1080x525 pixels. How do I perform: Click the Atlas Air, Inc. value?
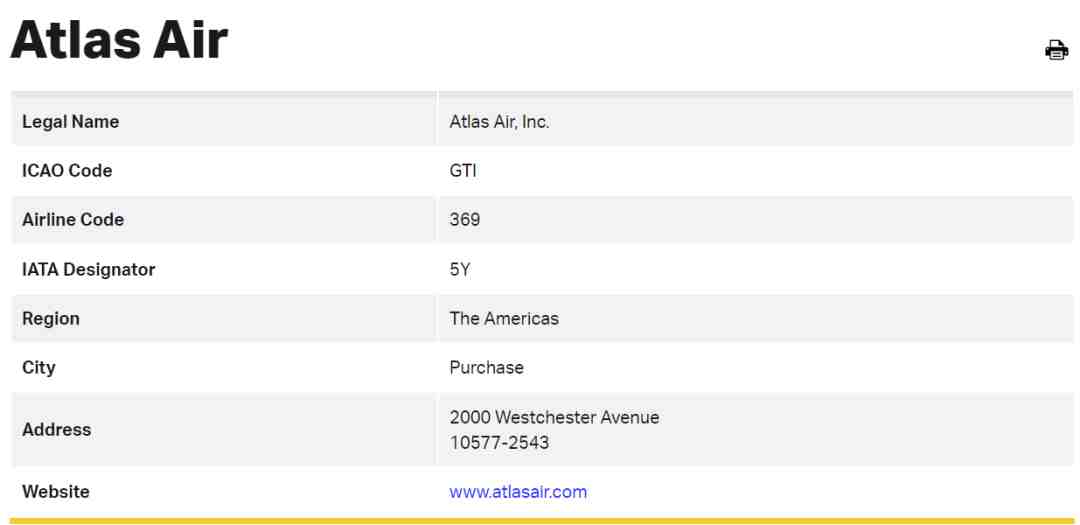pos(499,122)
